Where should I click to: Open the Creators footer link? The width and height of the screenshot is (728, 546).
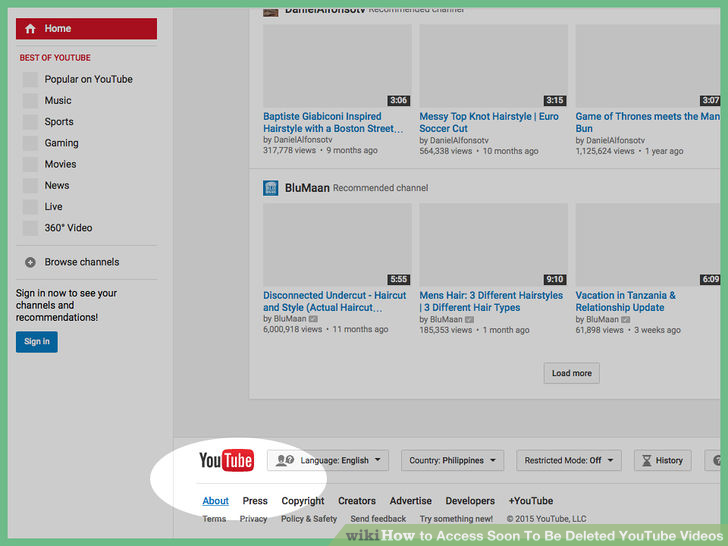tap(357, 501)
